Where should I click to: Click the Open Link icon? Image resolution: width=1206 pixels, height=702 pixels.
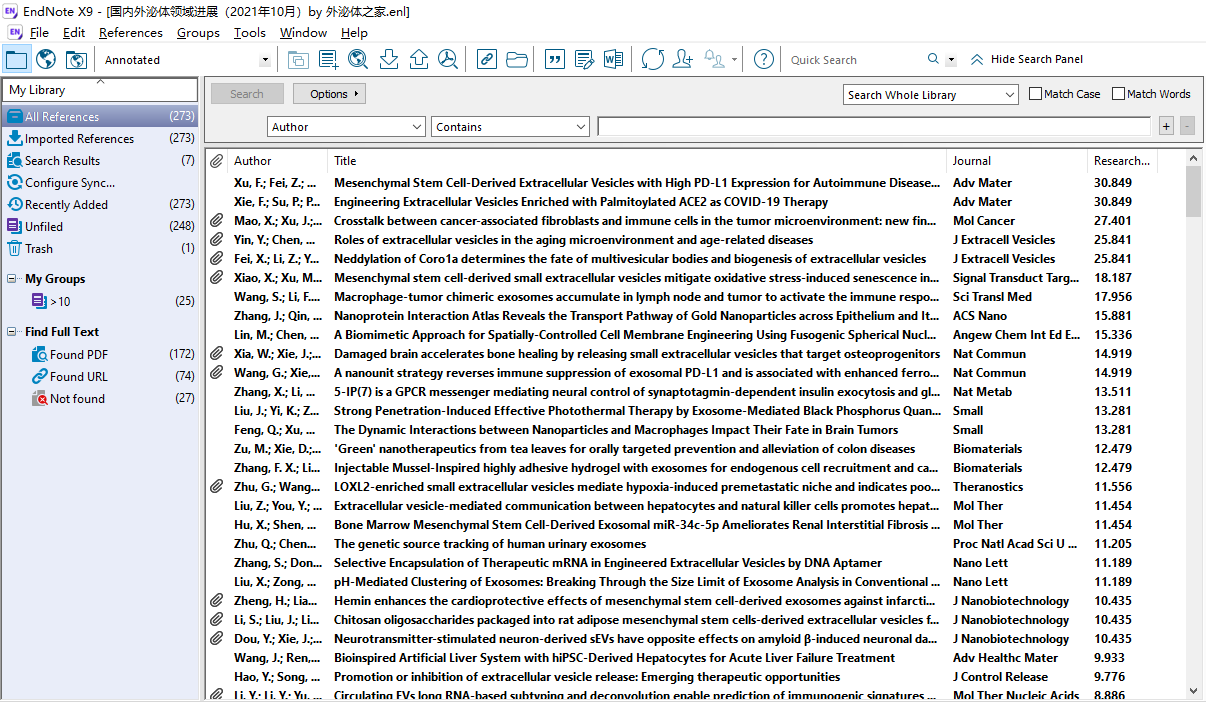(x=486, y=59)
